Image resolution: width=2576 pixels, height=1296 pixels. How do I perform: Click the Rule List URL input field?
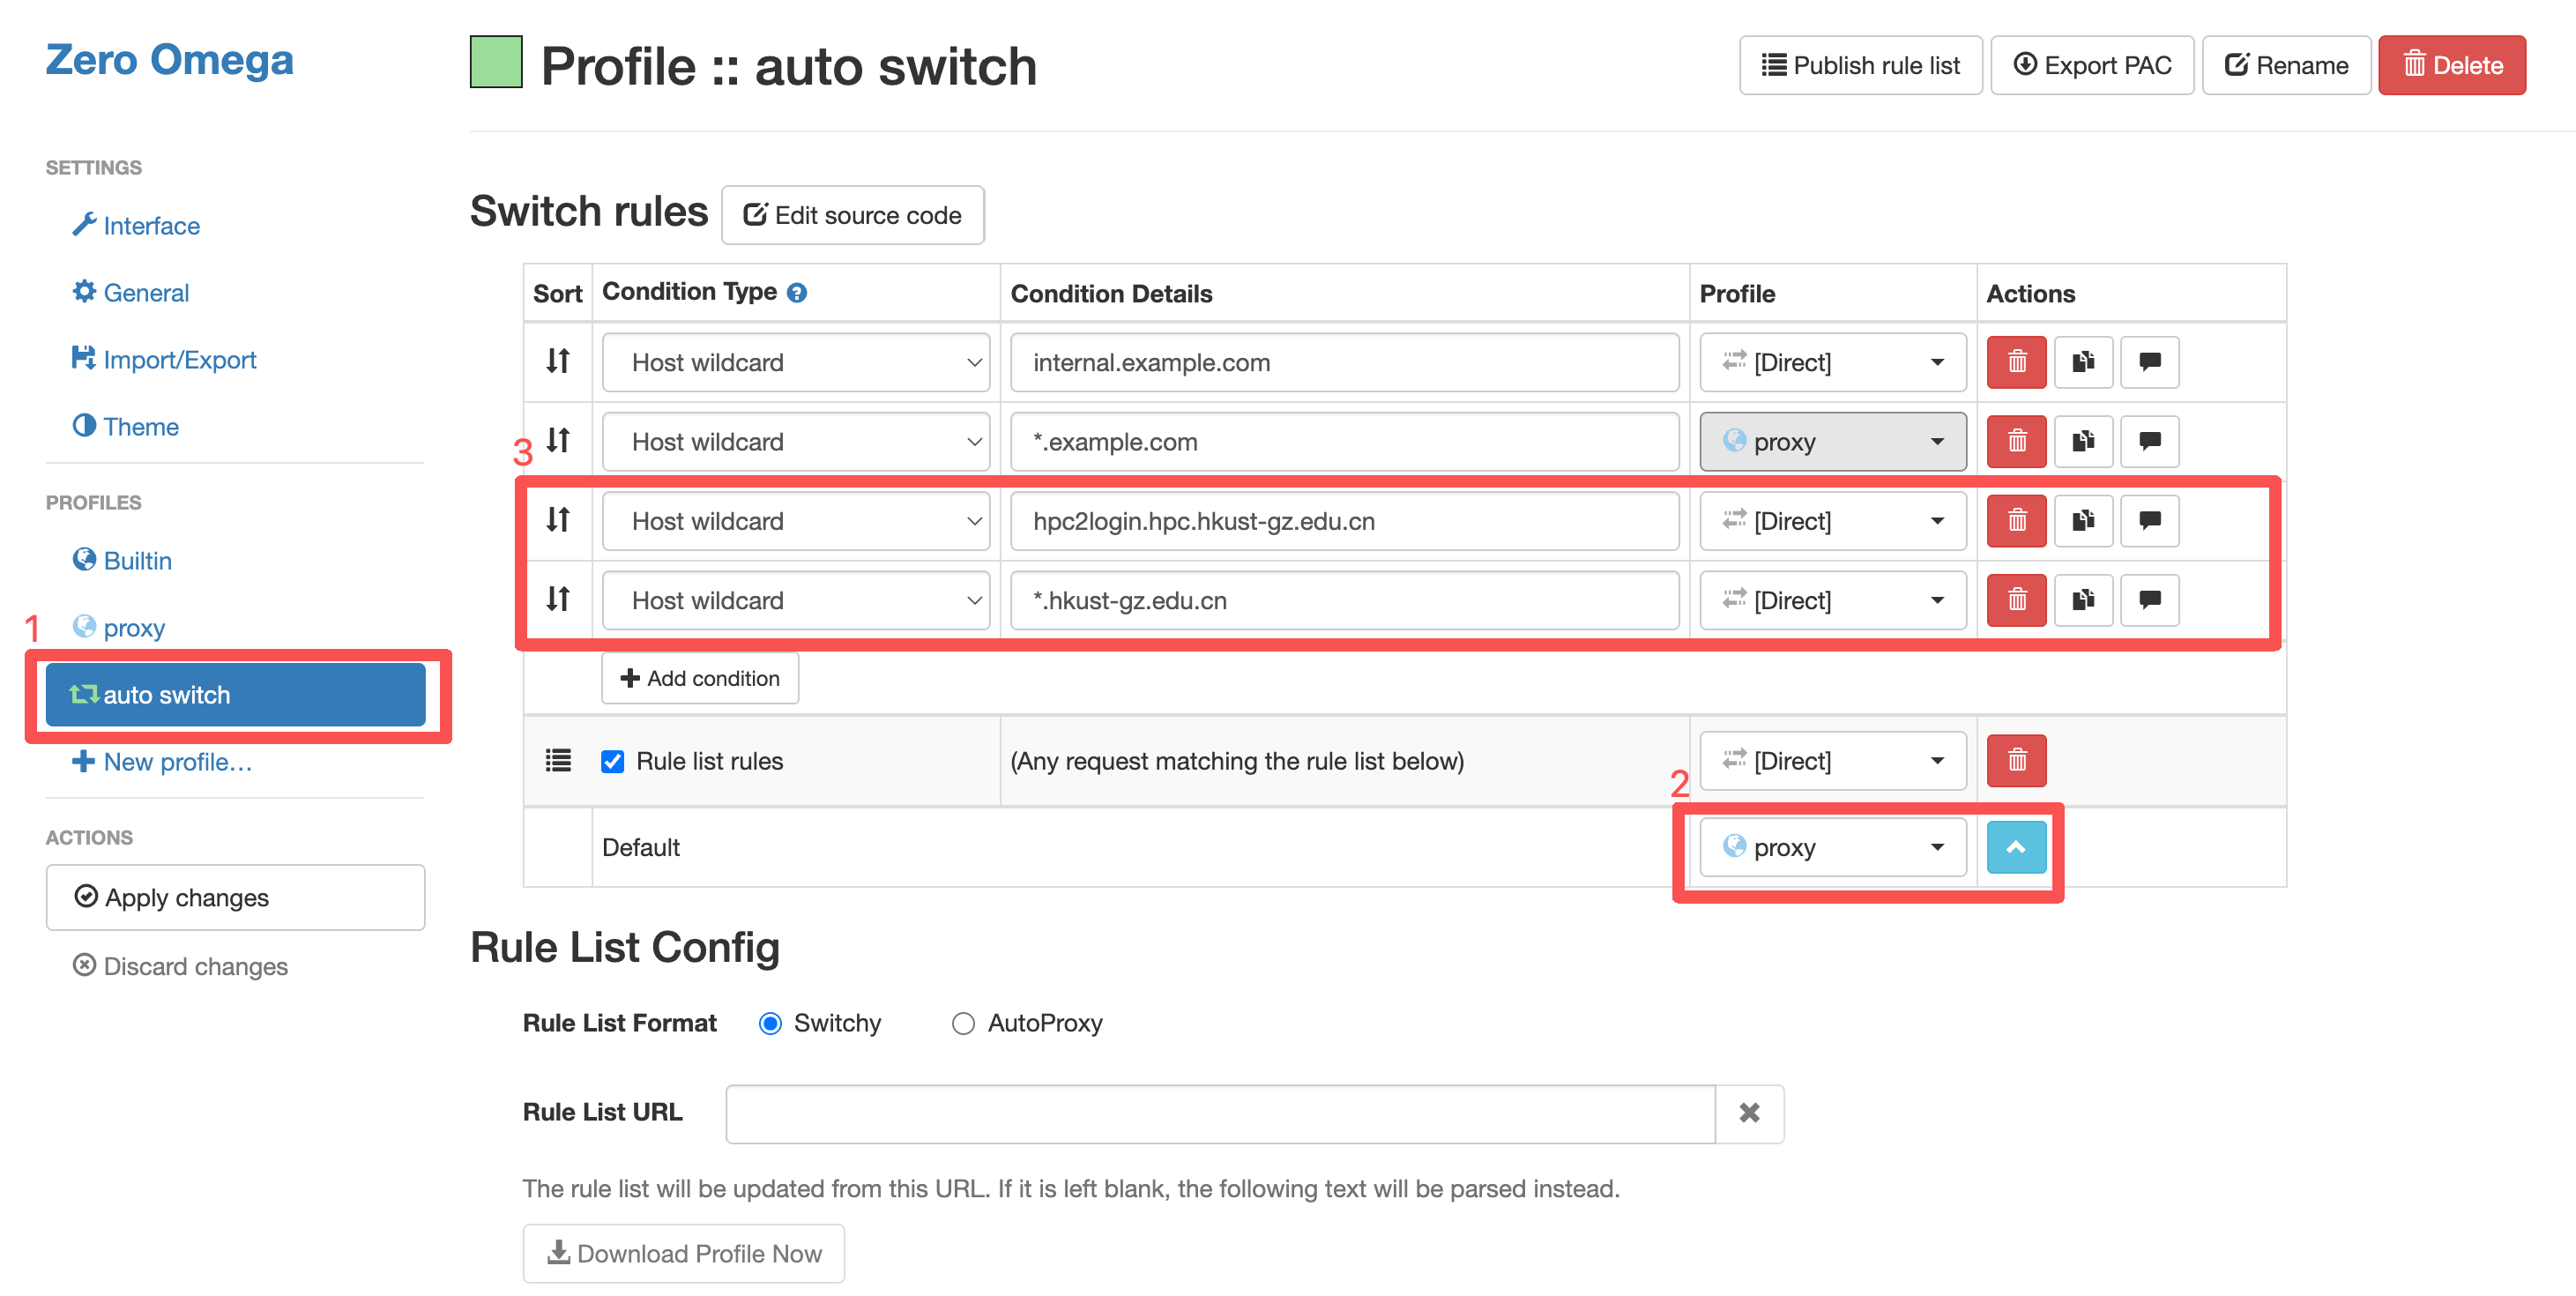coord(1220,1113)
